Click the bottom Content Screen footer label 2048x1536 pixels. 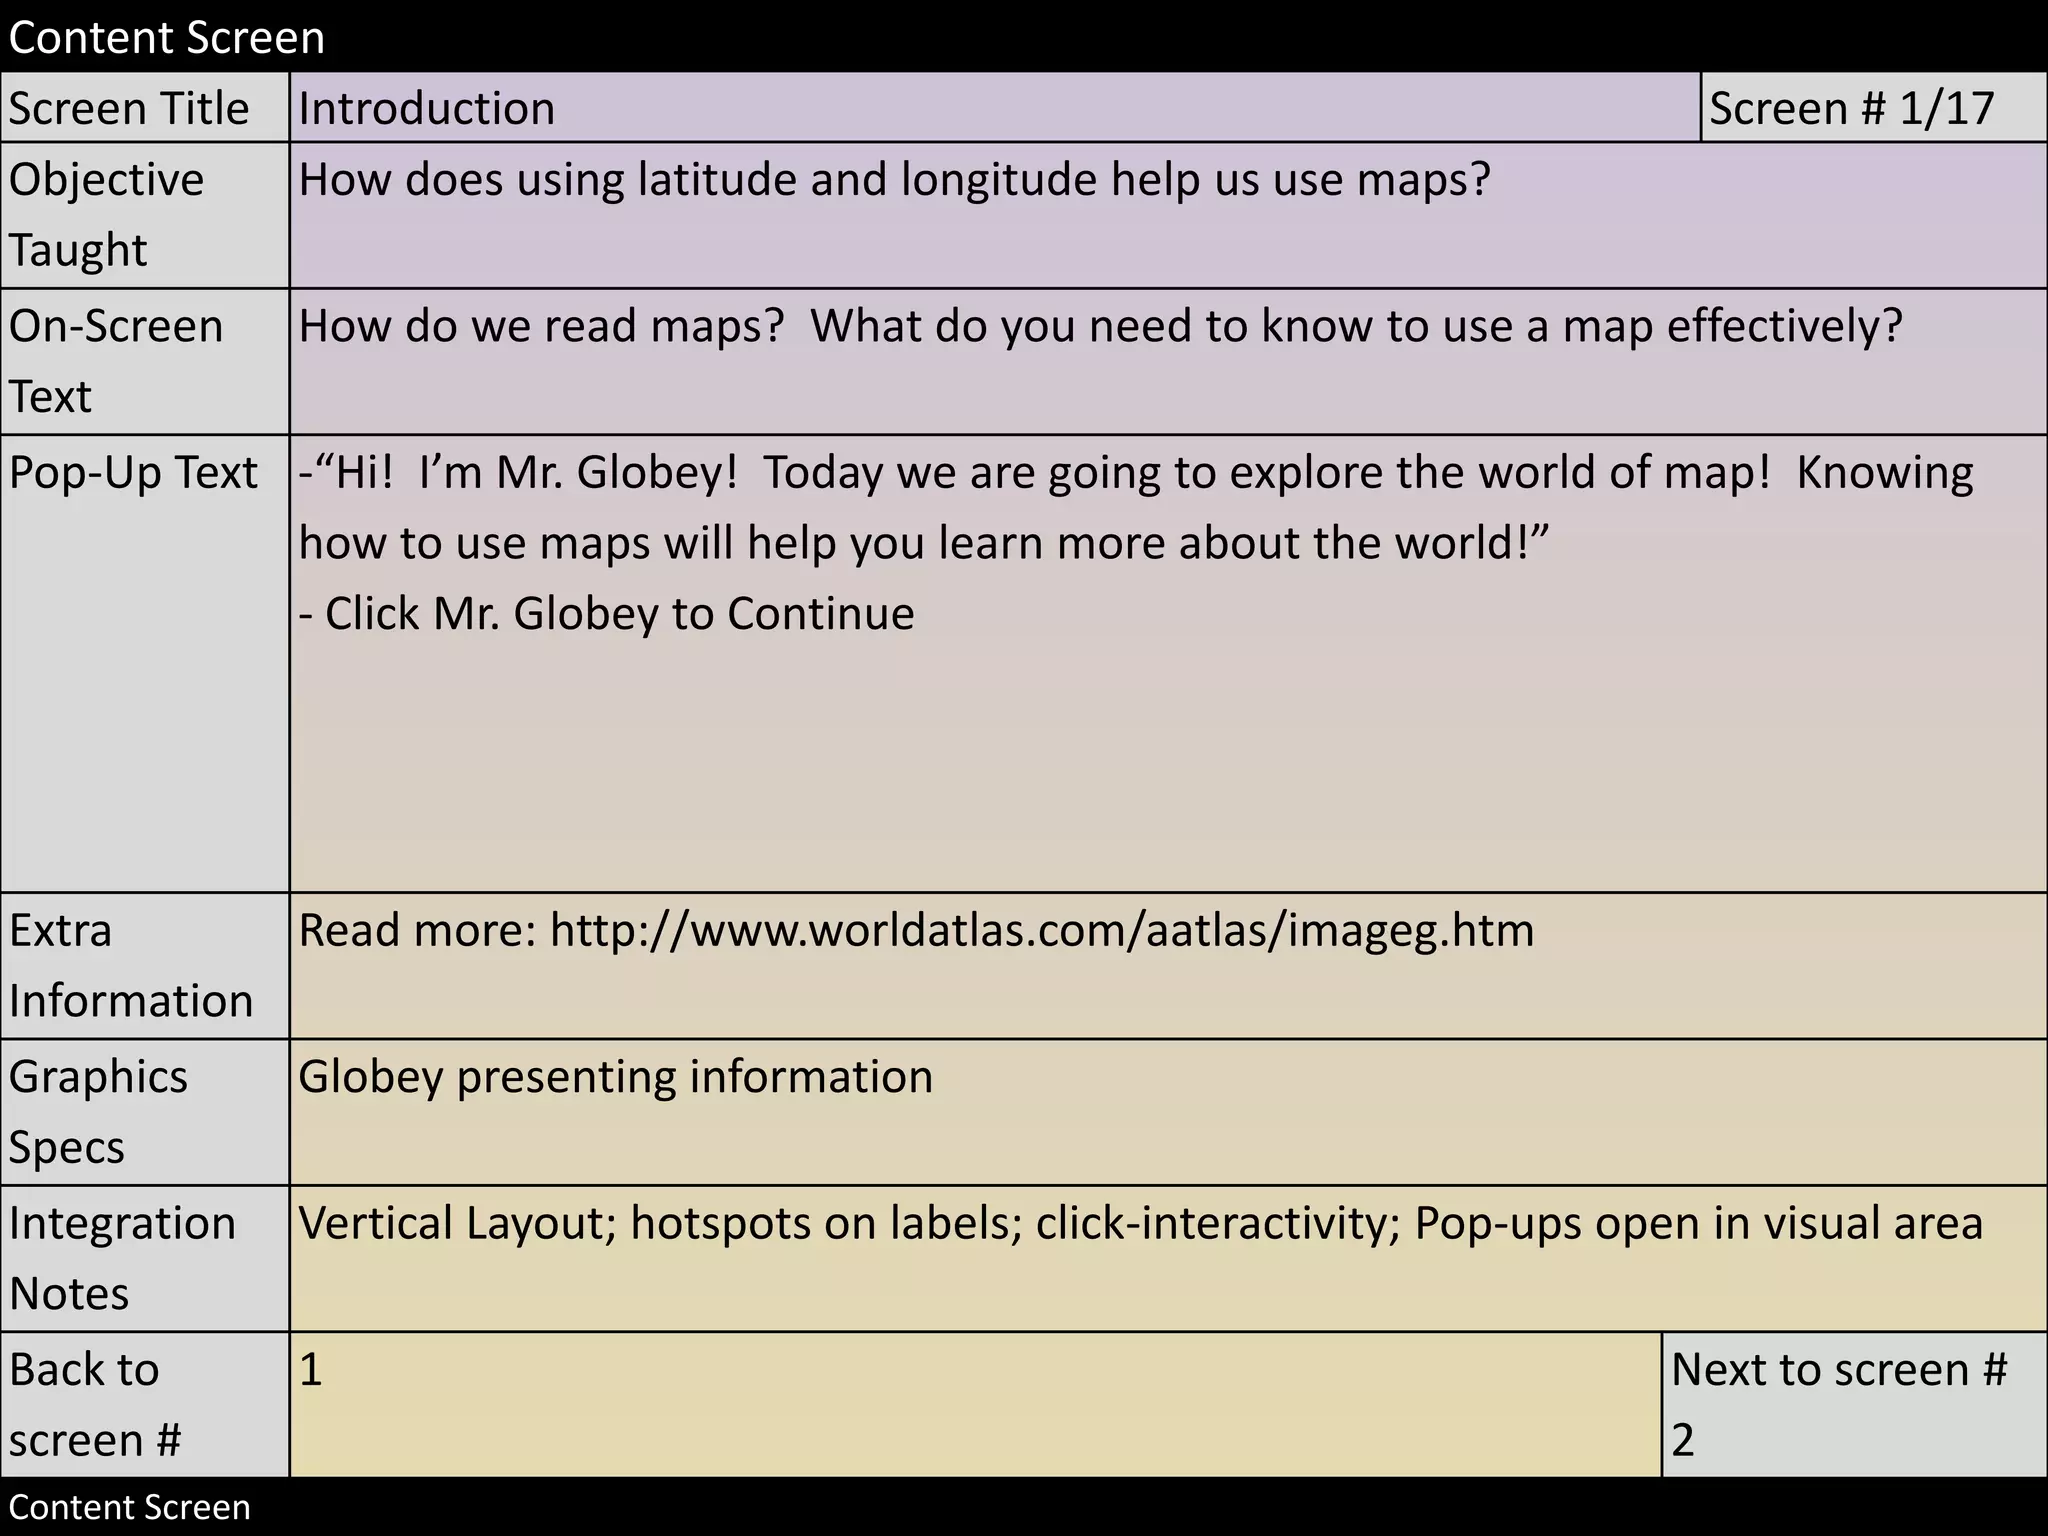tap(130, 1507)
